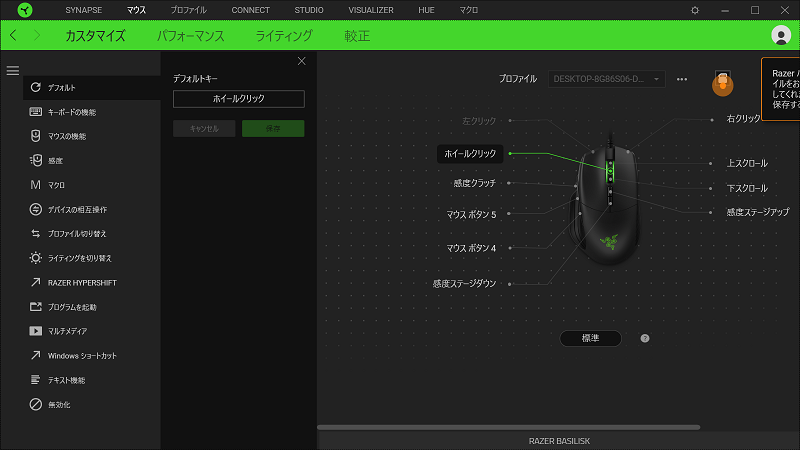This screenshot has width=800, height=450.
Task: Click the horizontal scrollbar at bottom
Action: coord(508,427)
